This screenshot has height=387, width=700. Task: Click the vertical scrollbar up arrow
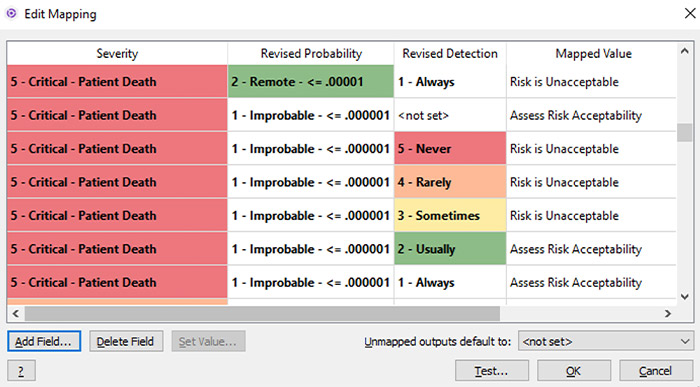(x=684, y=51)
